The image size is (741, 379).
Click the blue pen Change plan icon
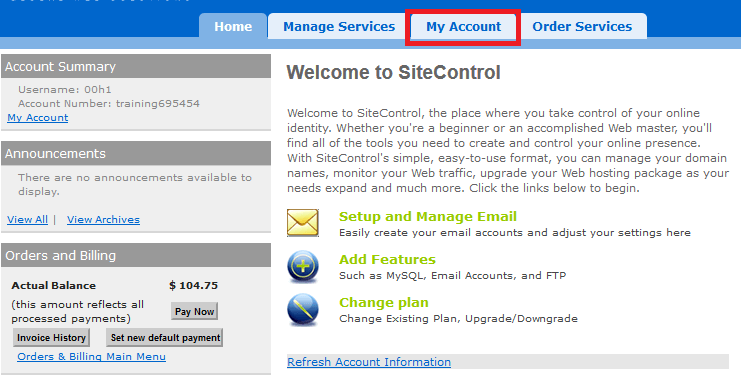pyautogui.click(x=302, y=310)
